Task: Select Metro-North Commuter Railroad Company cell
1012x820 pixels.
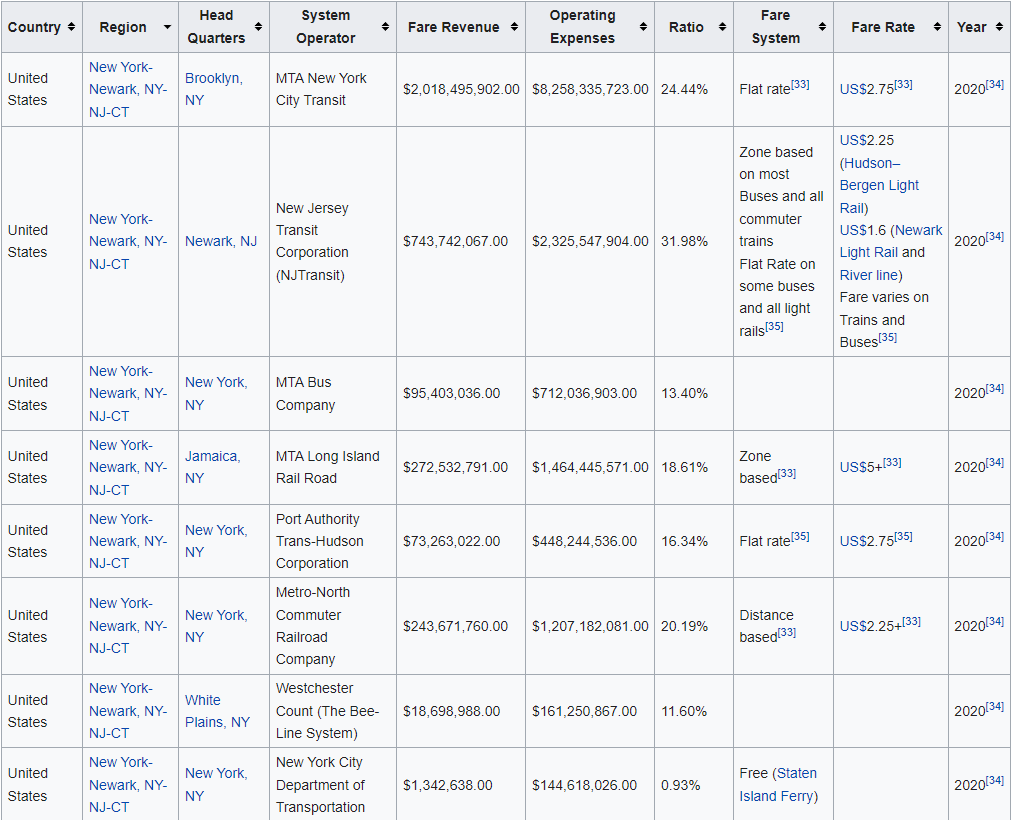Action: point(333,626)
